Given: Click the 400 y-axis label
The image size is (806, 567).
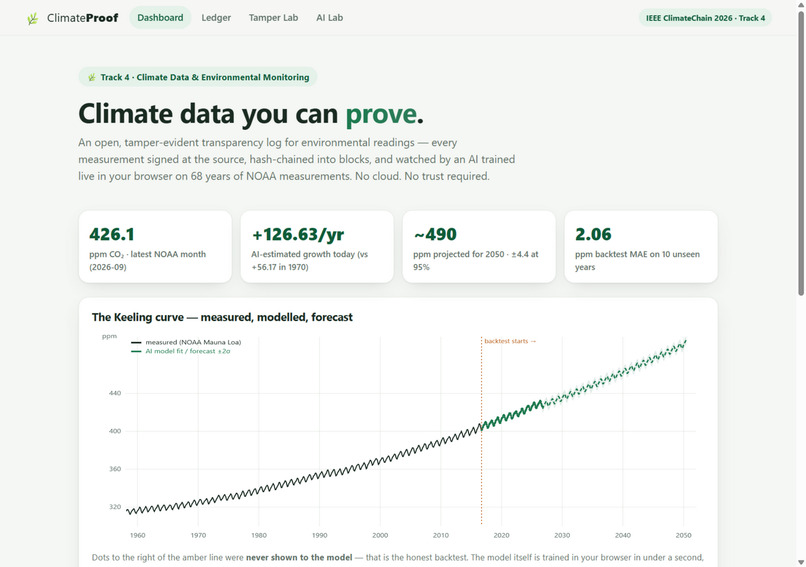Looking at the screenshot, I should click(x=115, y=431).
